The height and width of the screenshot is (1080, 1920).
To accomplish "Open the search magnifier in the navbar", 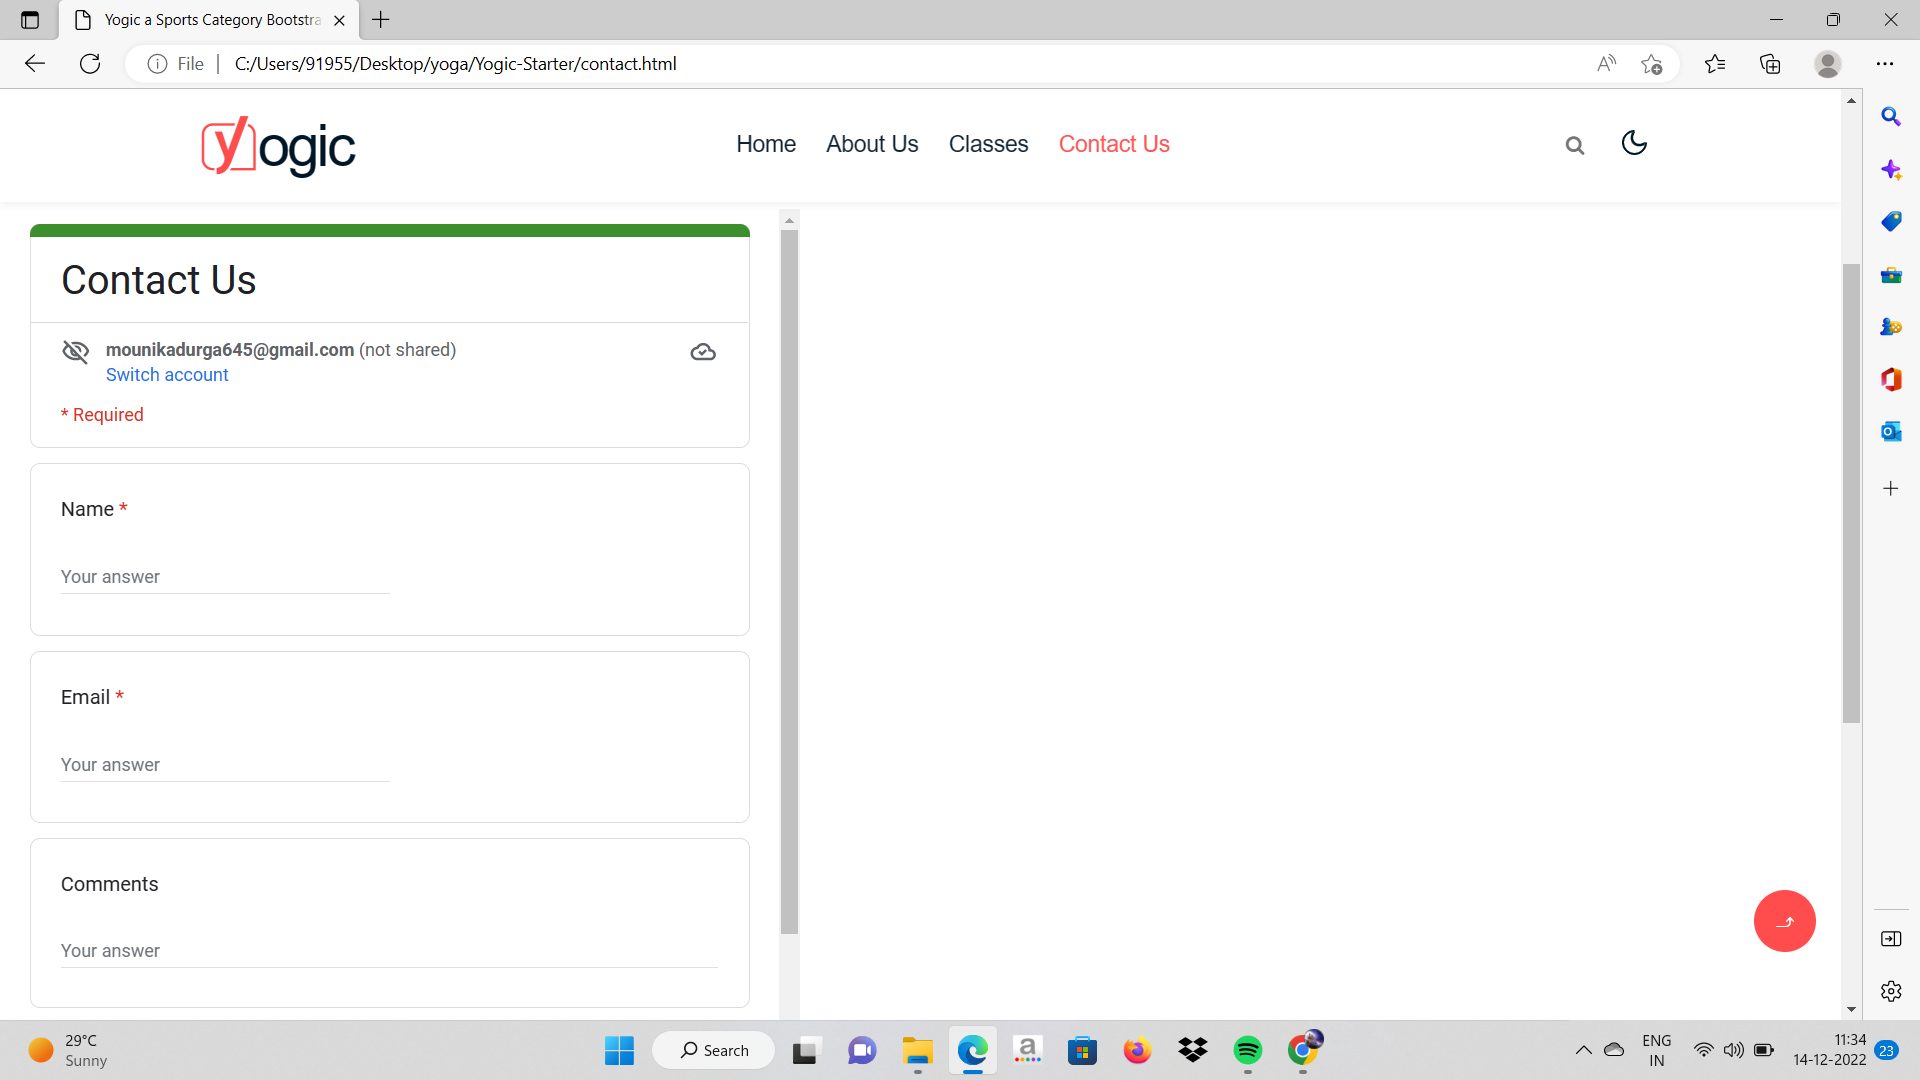I will pyautogui.click(x=1574, y=145).
